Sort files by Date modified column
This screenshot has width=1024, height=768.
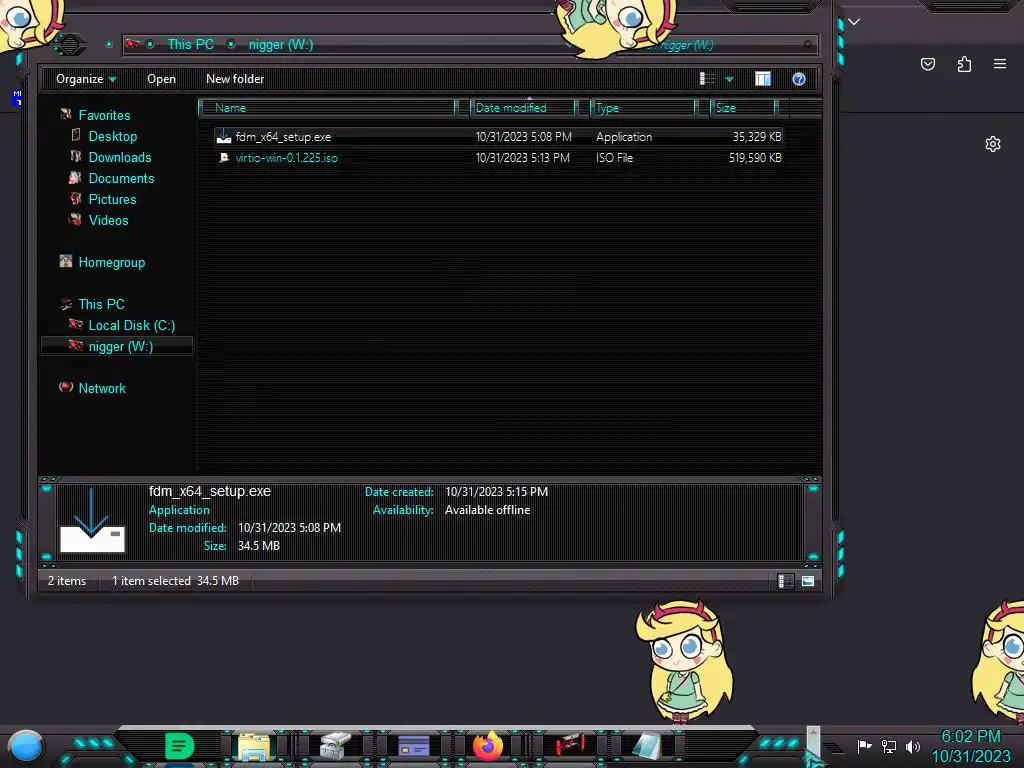(x=523, y=108)
